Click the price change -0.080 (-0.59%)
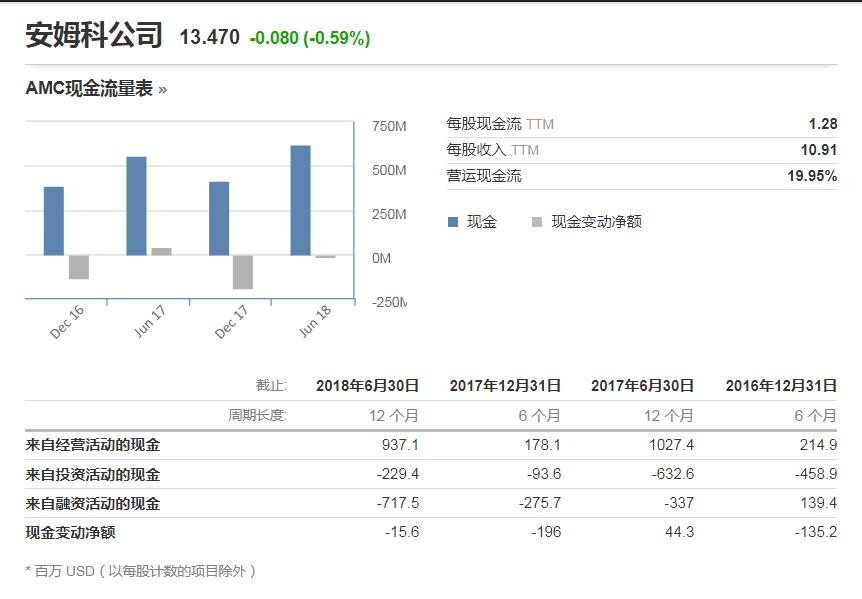Viewport: 862px width, 599px height. pyautogui.click(x=310, y=38)
